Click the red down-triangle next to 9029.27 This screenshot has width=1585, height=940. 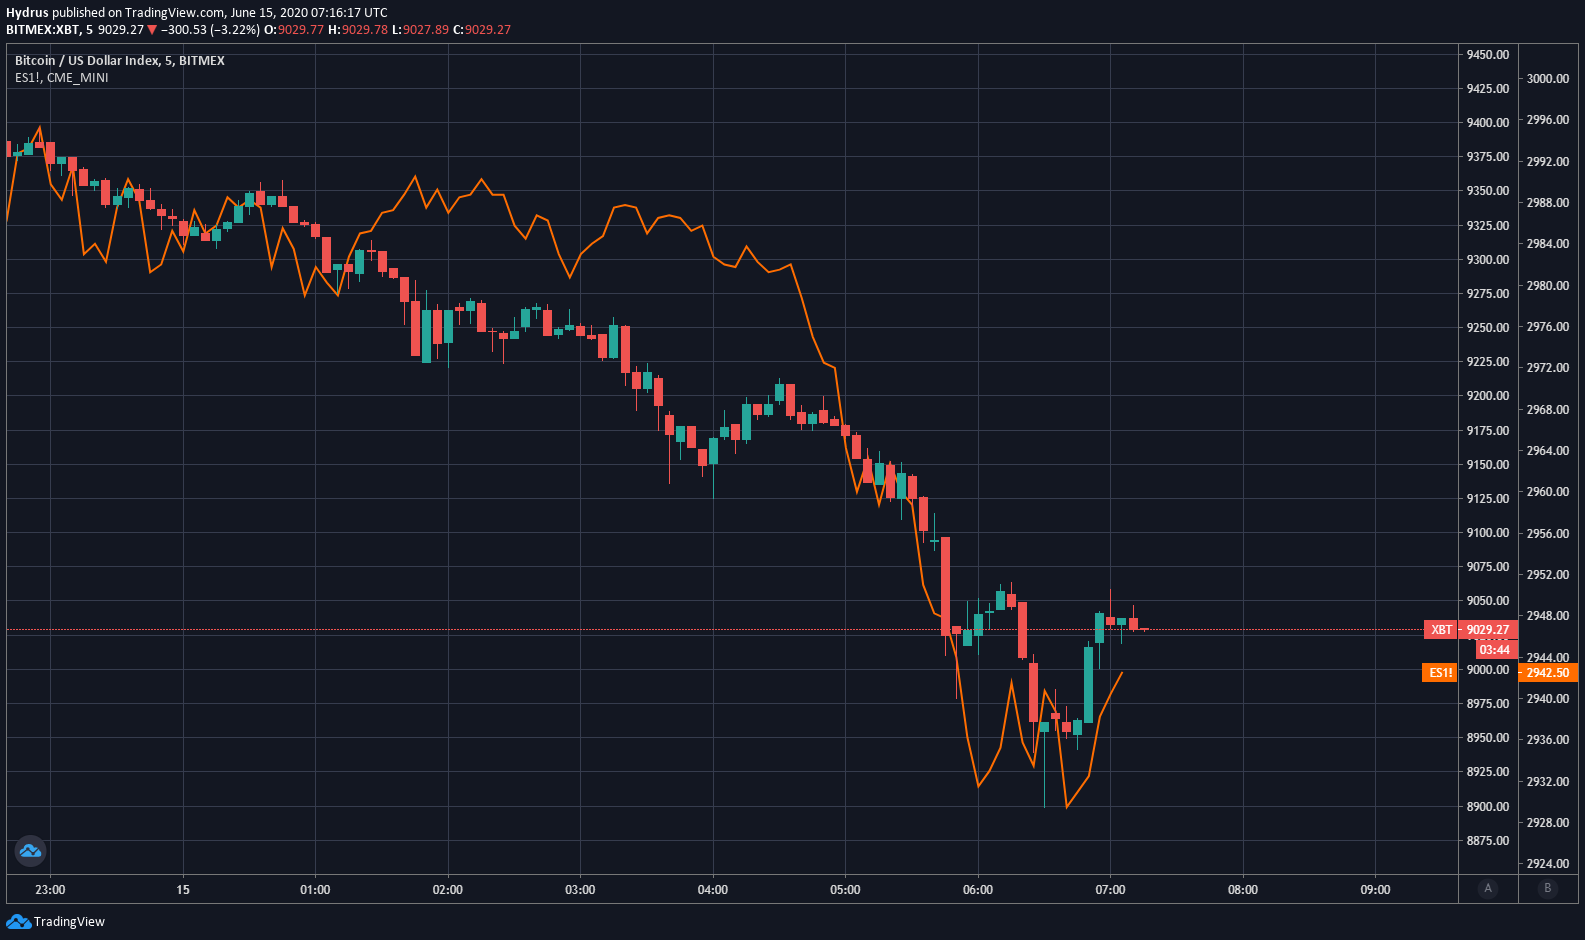[153, 30]
